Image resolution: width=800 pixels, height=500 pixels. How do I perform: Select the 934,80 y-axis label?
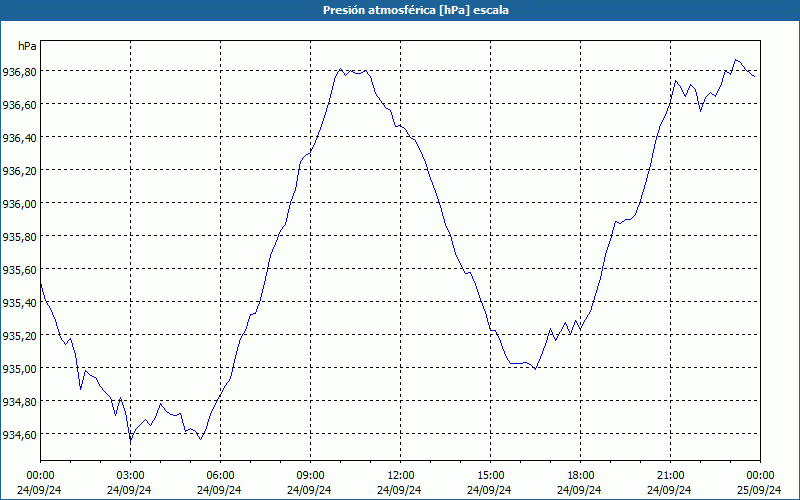coord(19,402)
